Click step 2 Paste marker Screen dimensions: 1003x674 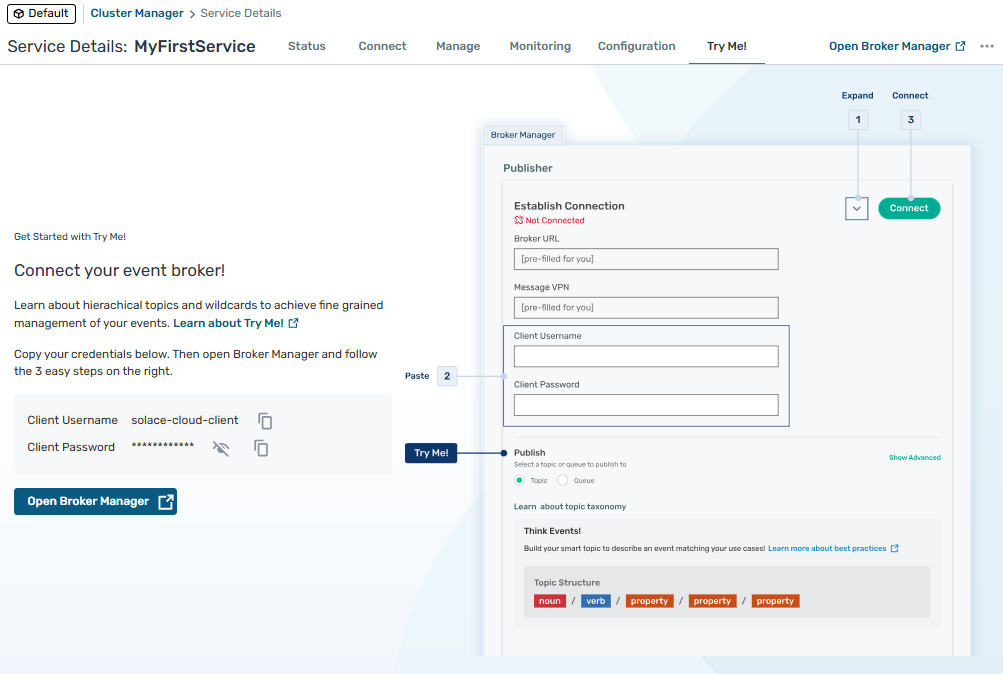coord(447,376)
